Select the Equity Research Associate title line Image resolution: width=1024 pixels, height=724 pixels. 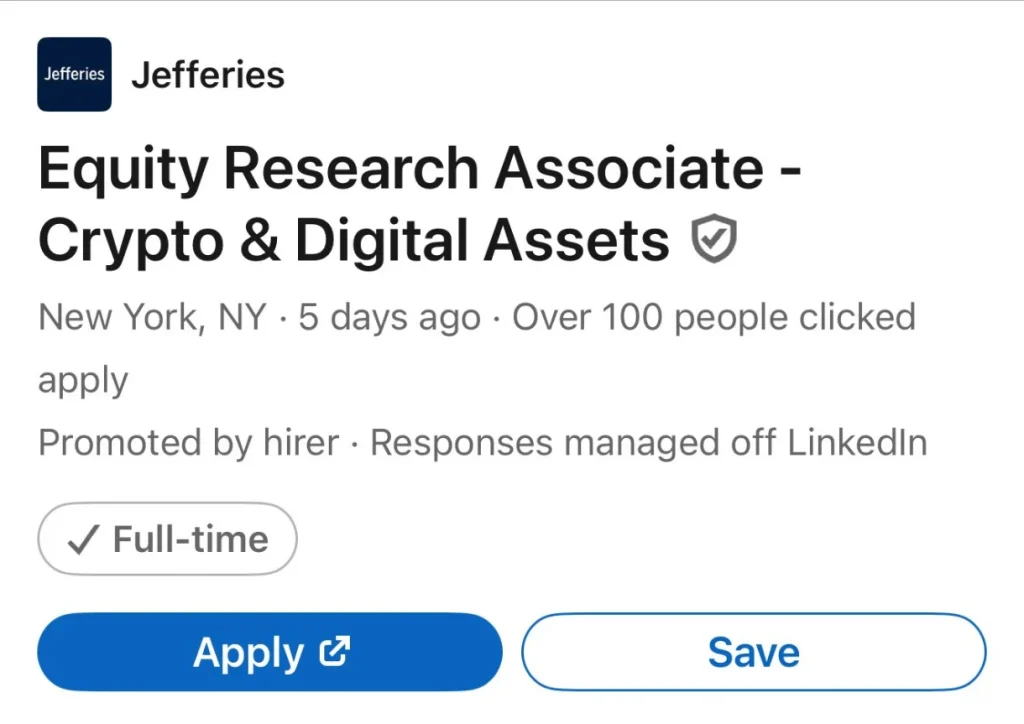[x=420, y=169]
